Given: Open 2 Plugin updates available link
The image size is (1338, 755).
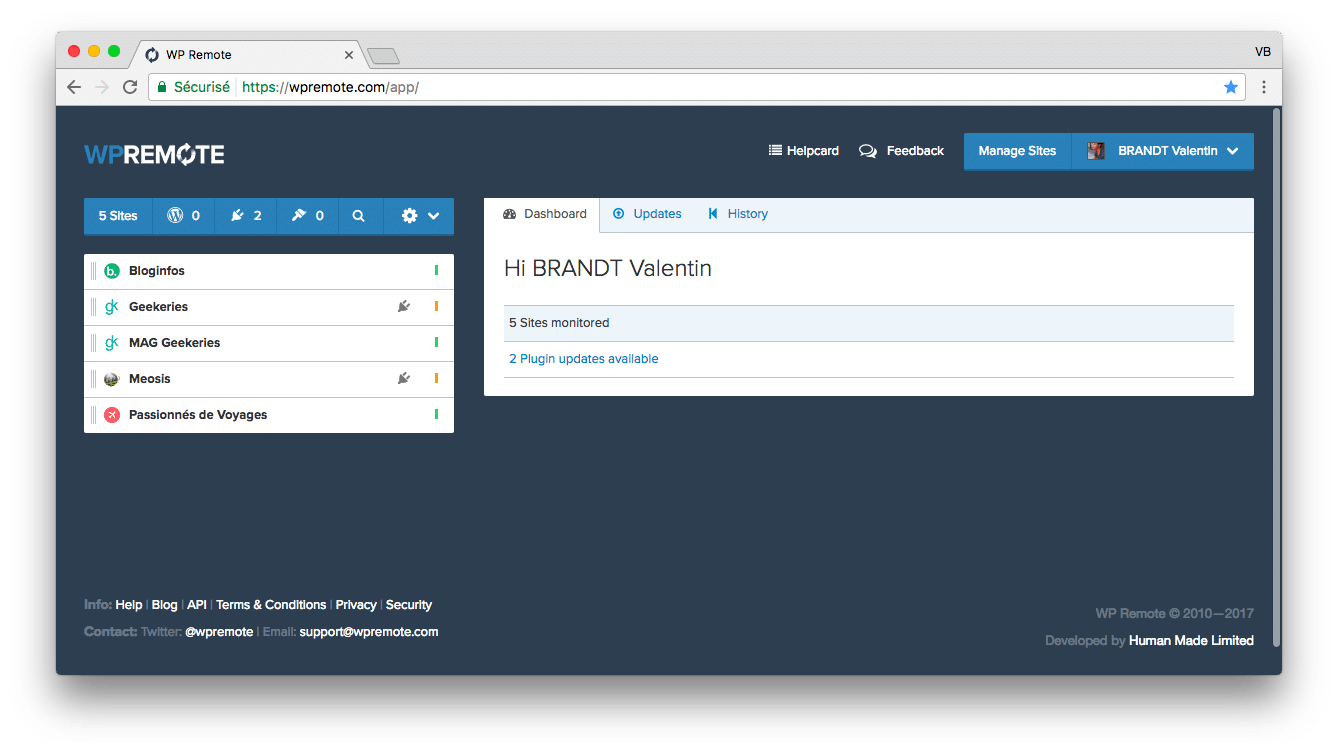Looking at the screenshot, I should click(x=584, y=359).
